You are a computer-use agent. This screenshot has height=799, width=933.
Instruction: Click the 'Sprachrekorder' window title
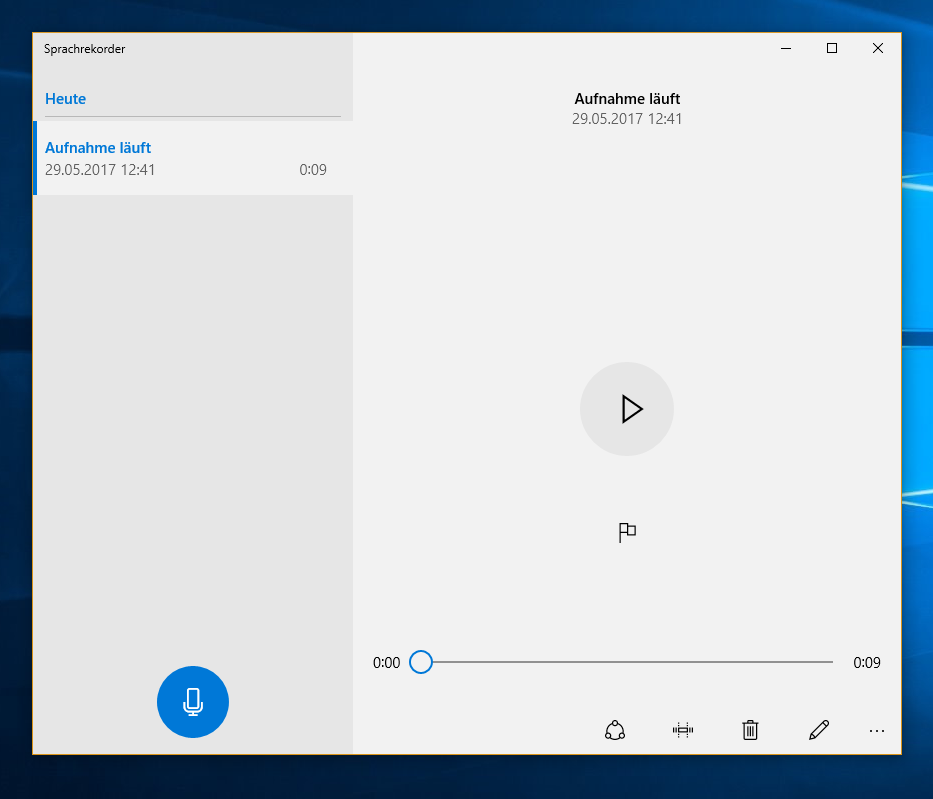(x=85, y=49)
